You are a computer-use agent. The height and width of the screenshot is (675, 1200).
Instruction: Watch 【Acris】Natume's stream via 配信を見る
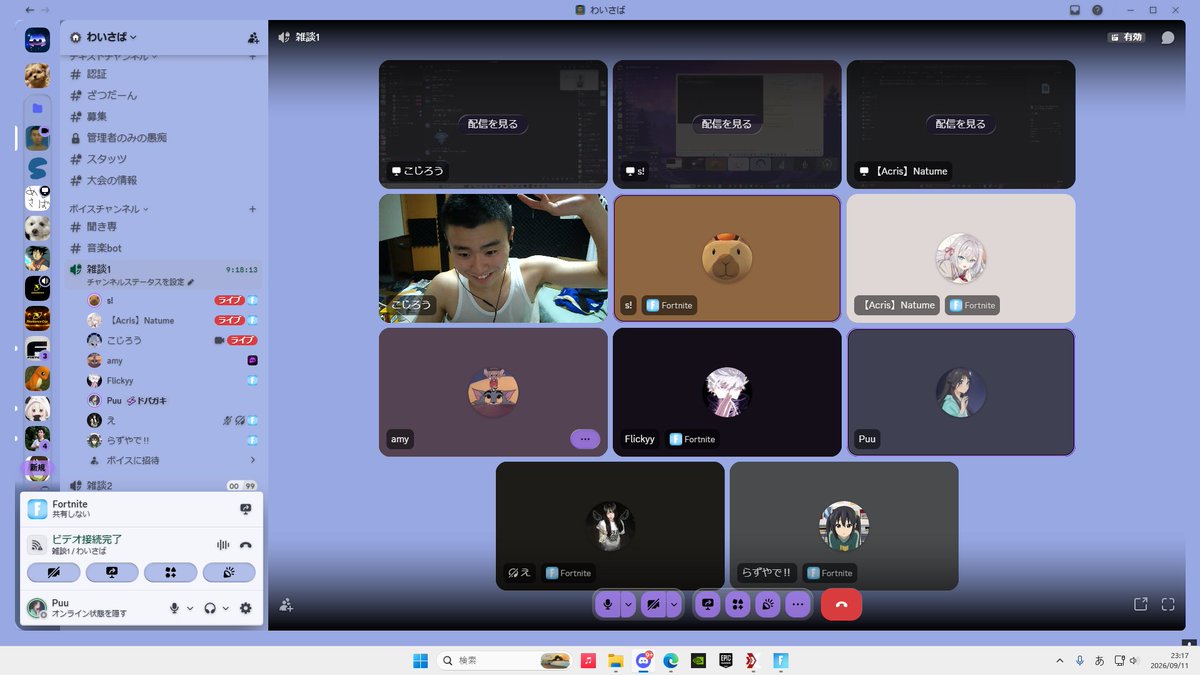click(x=961, y=124)
